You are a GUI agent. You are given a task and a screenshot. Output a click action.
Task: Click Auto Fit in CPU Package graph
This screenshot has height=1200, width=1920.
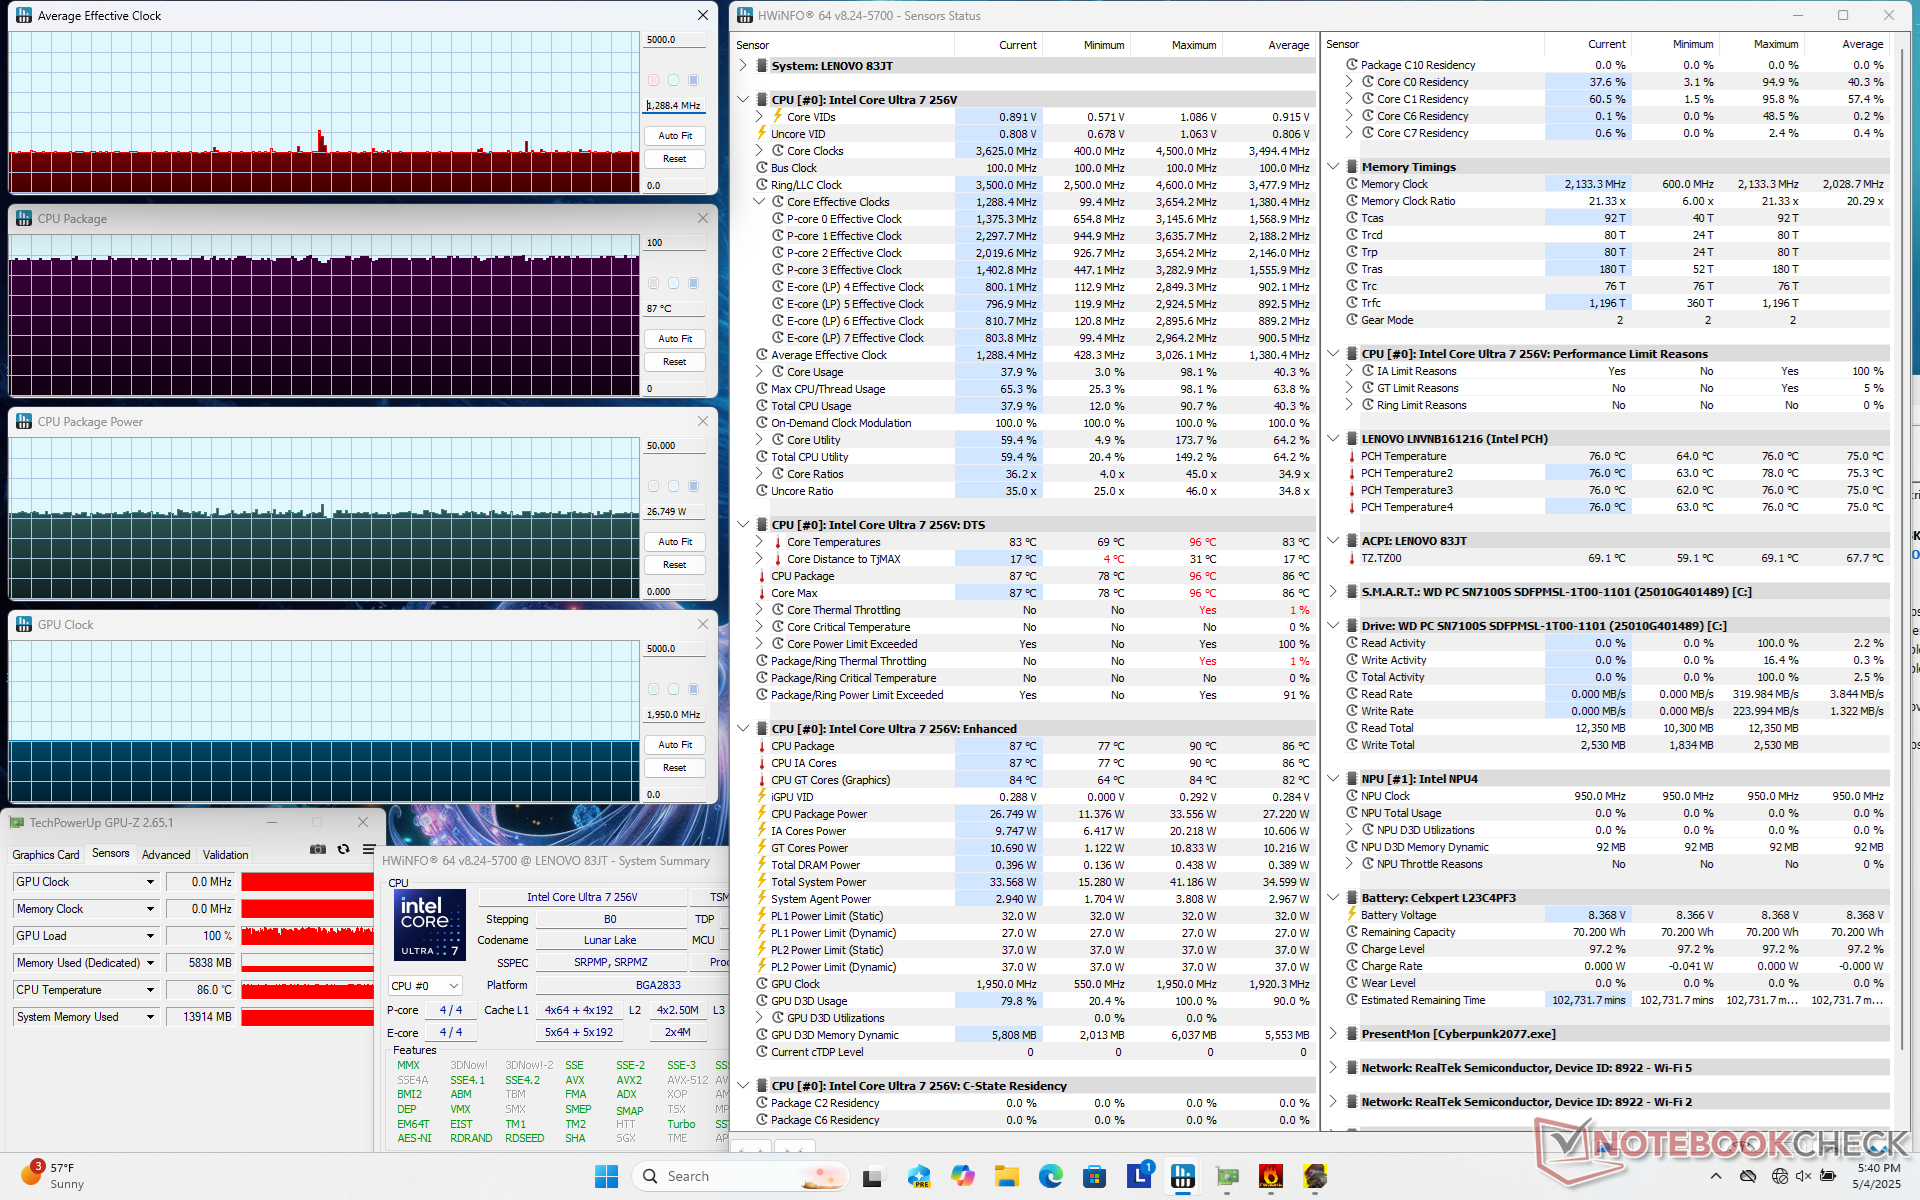[x=675, y=339]
